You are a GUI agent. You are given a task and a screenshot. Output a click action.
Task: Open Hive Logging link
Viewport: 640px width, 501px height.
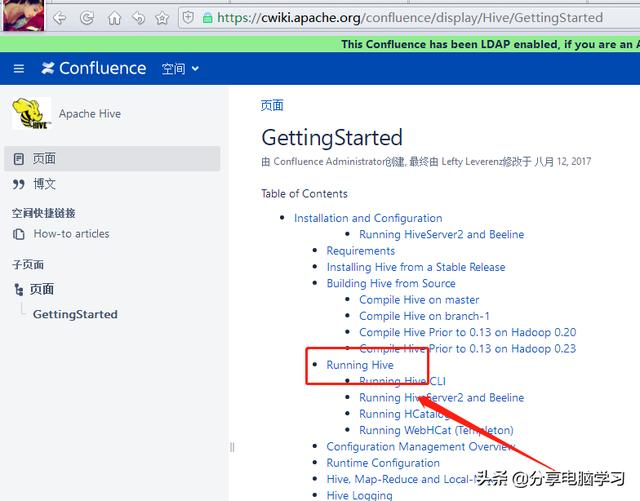360,495
